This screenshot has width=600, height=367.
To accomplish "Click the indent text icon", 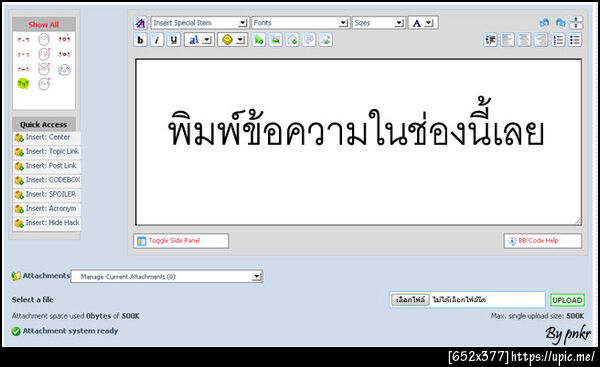I will 491,40.
